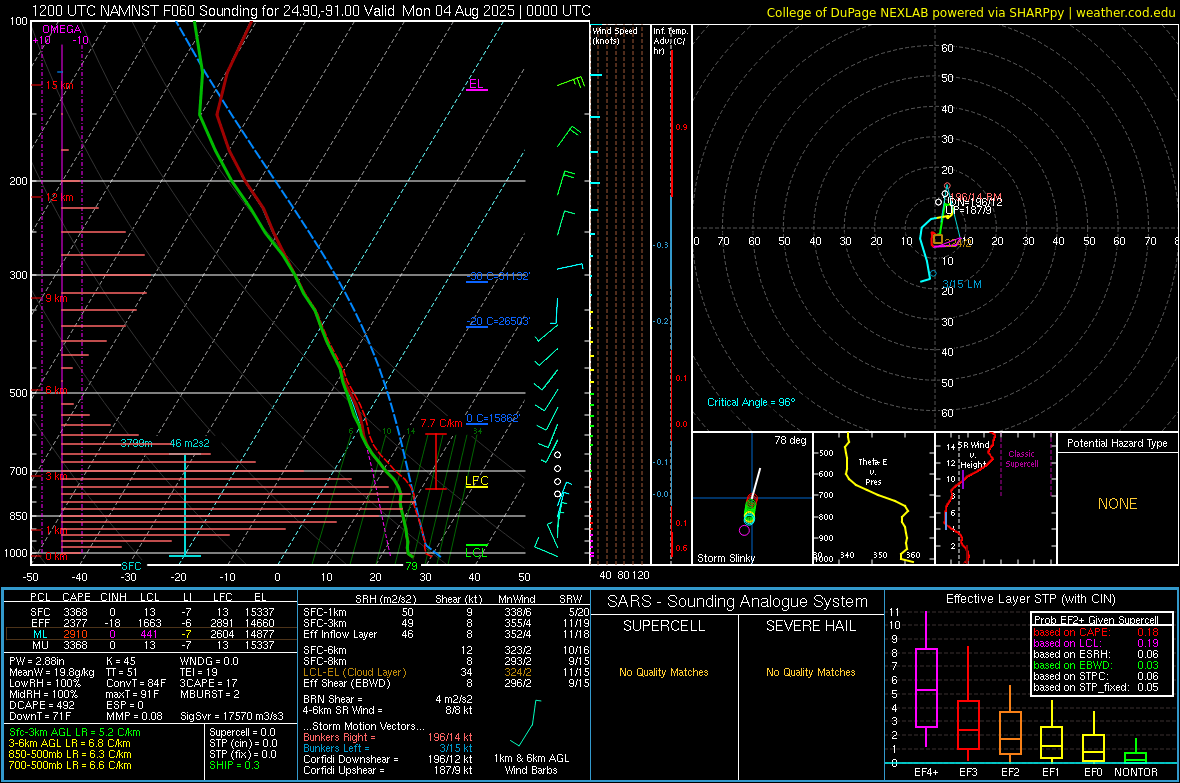Click the 0 C=15862' freezing level label
The image size is (1180, 783).
click(492, 419)
